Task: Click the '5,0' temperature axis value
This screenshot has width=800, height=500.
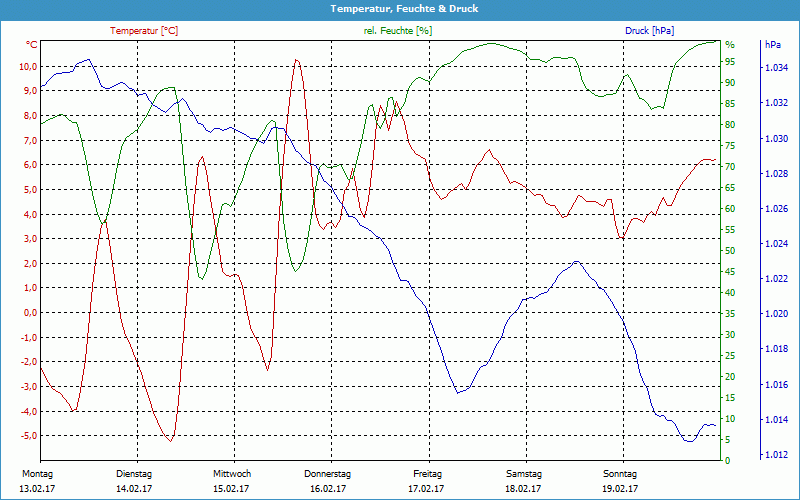Action: pos(30,190)
